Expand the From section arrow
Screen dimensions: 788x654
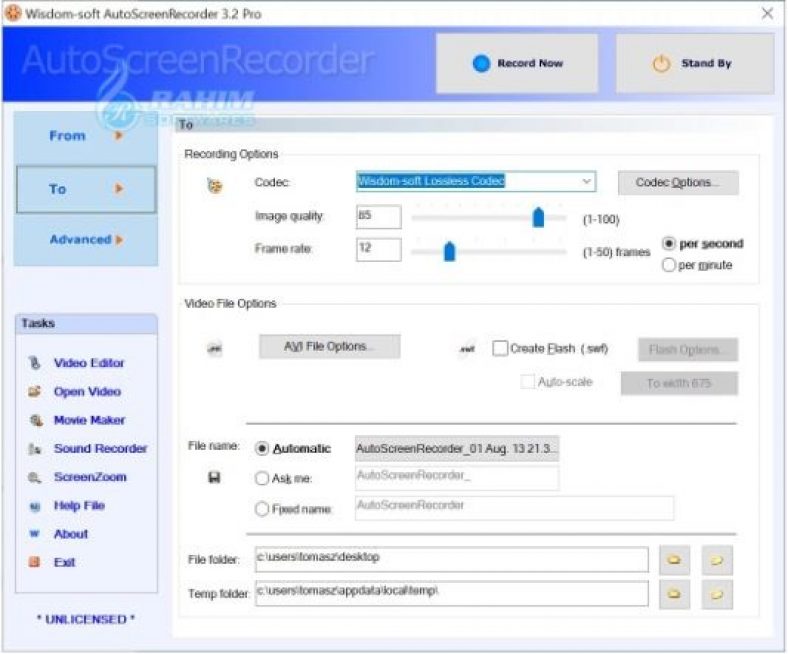119,135
